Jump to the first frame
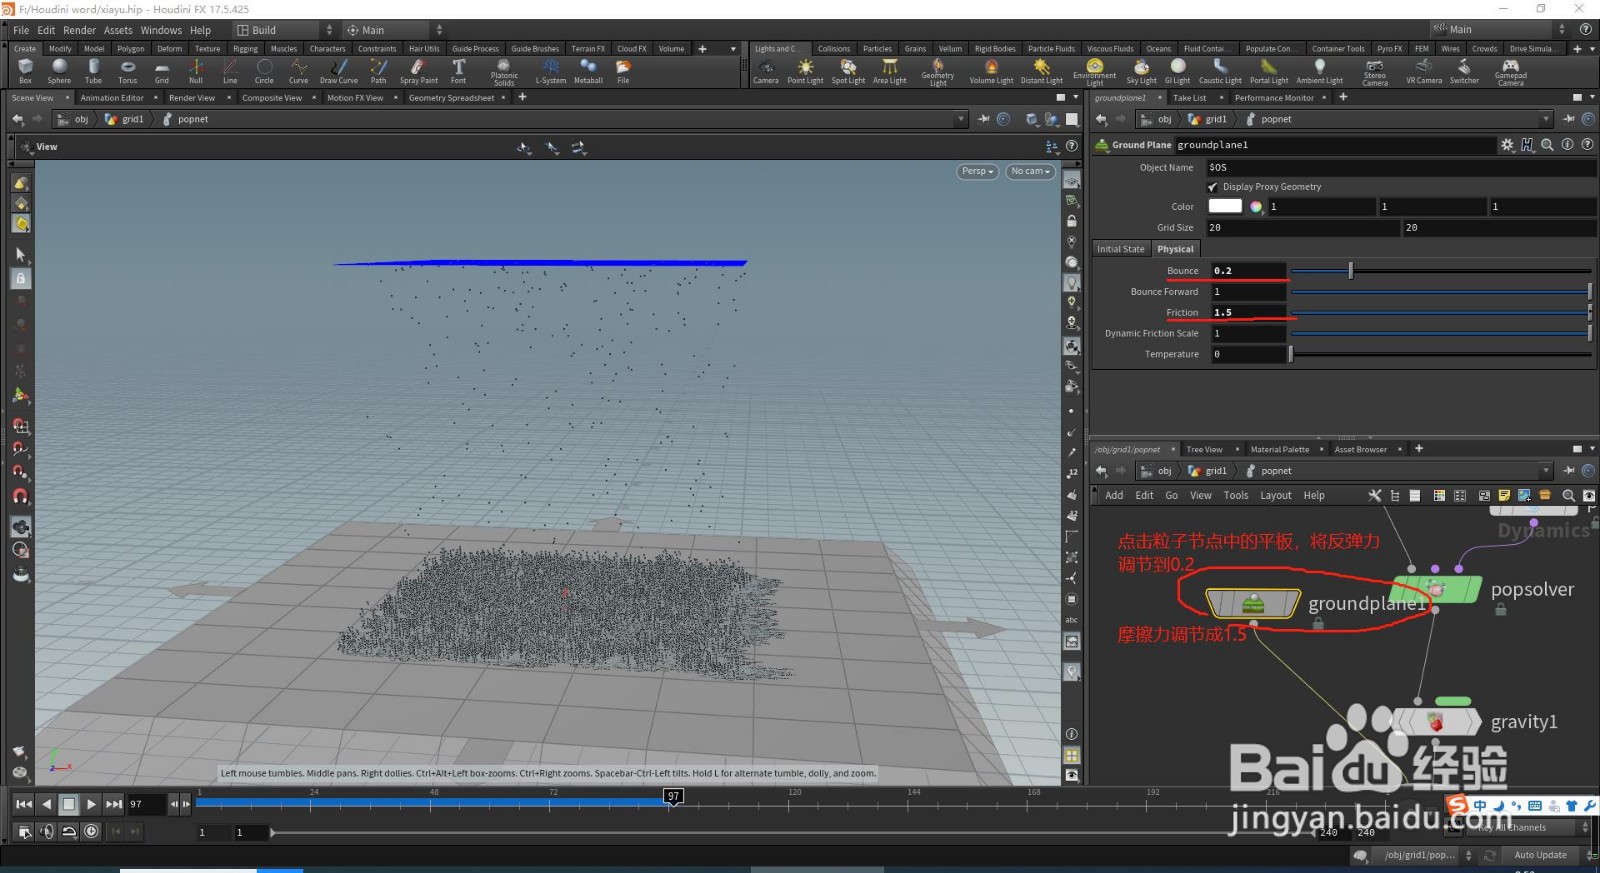 point(24,803)
